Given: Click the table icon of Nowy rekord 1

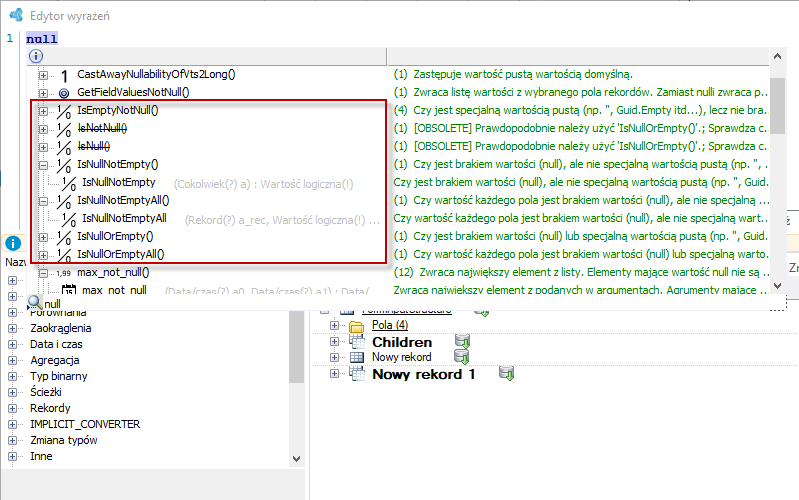Looking at the screenshot, I should 357,374.
